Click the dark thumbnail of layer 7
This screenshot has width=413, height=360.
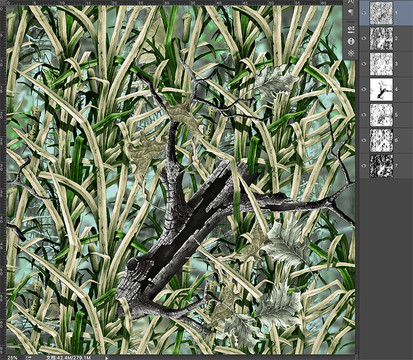[381, 166]
